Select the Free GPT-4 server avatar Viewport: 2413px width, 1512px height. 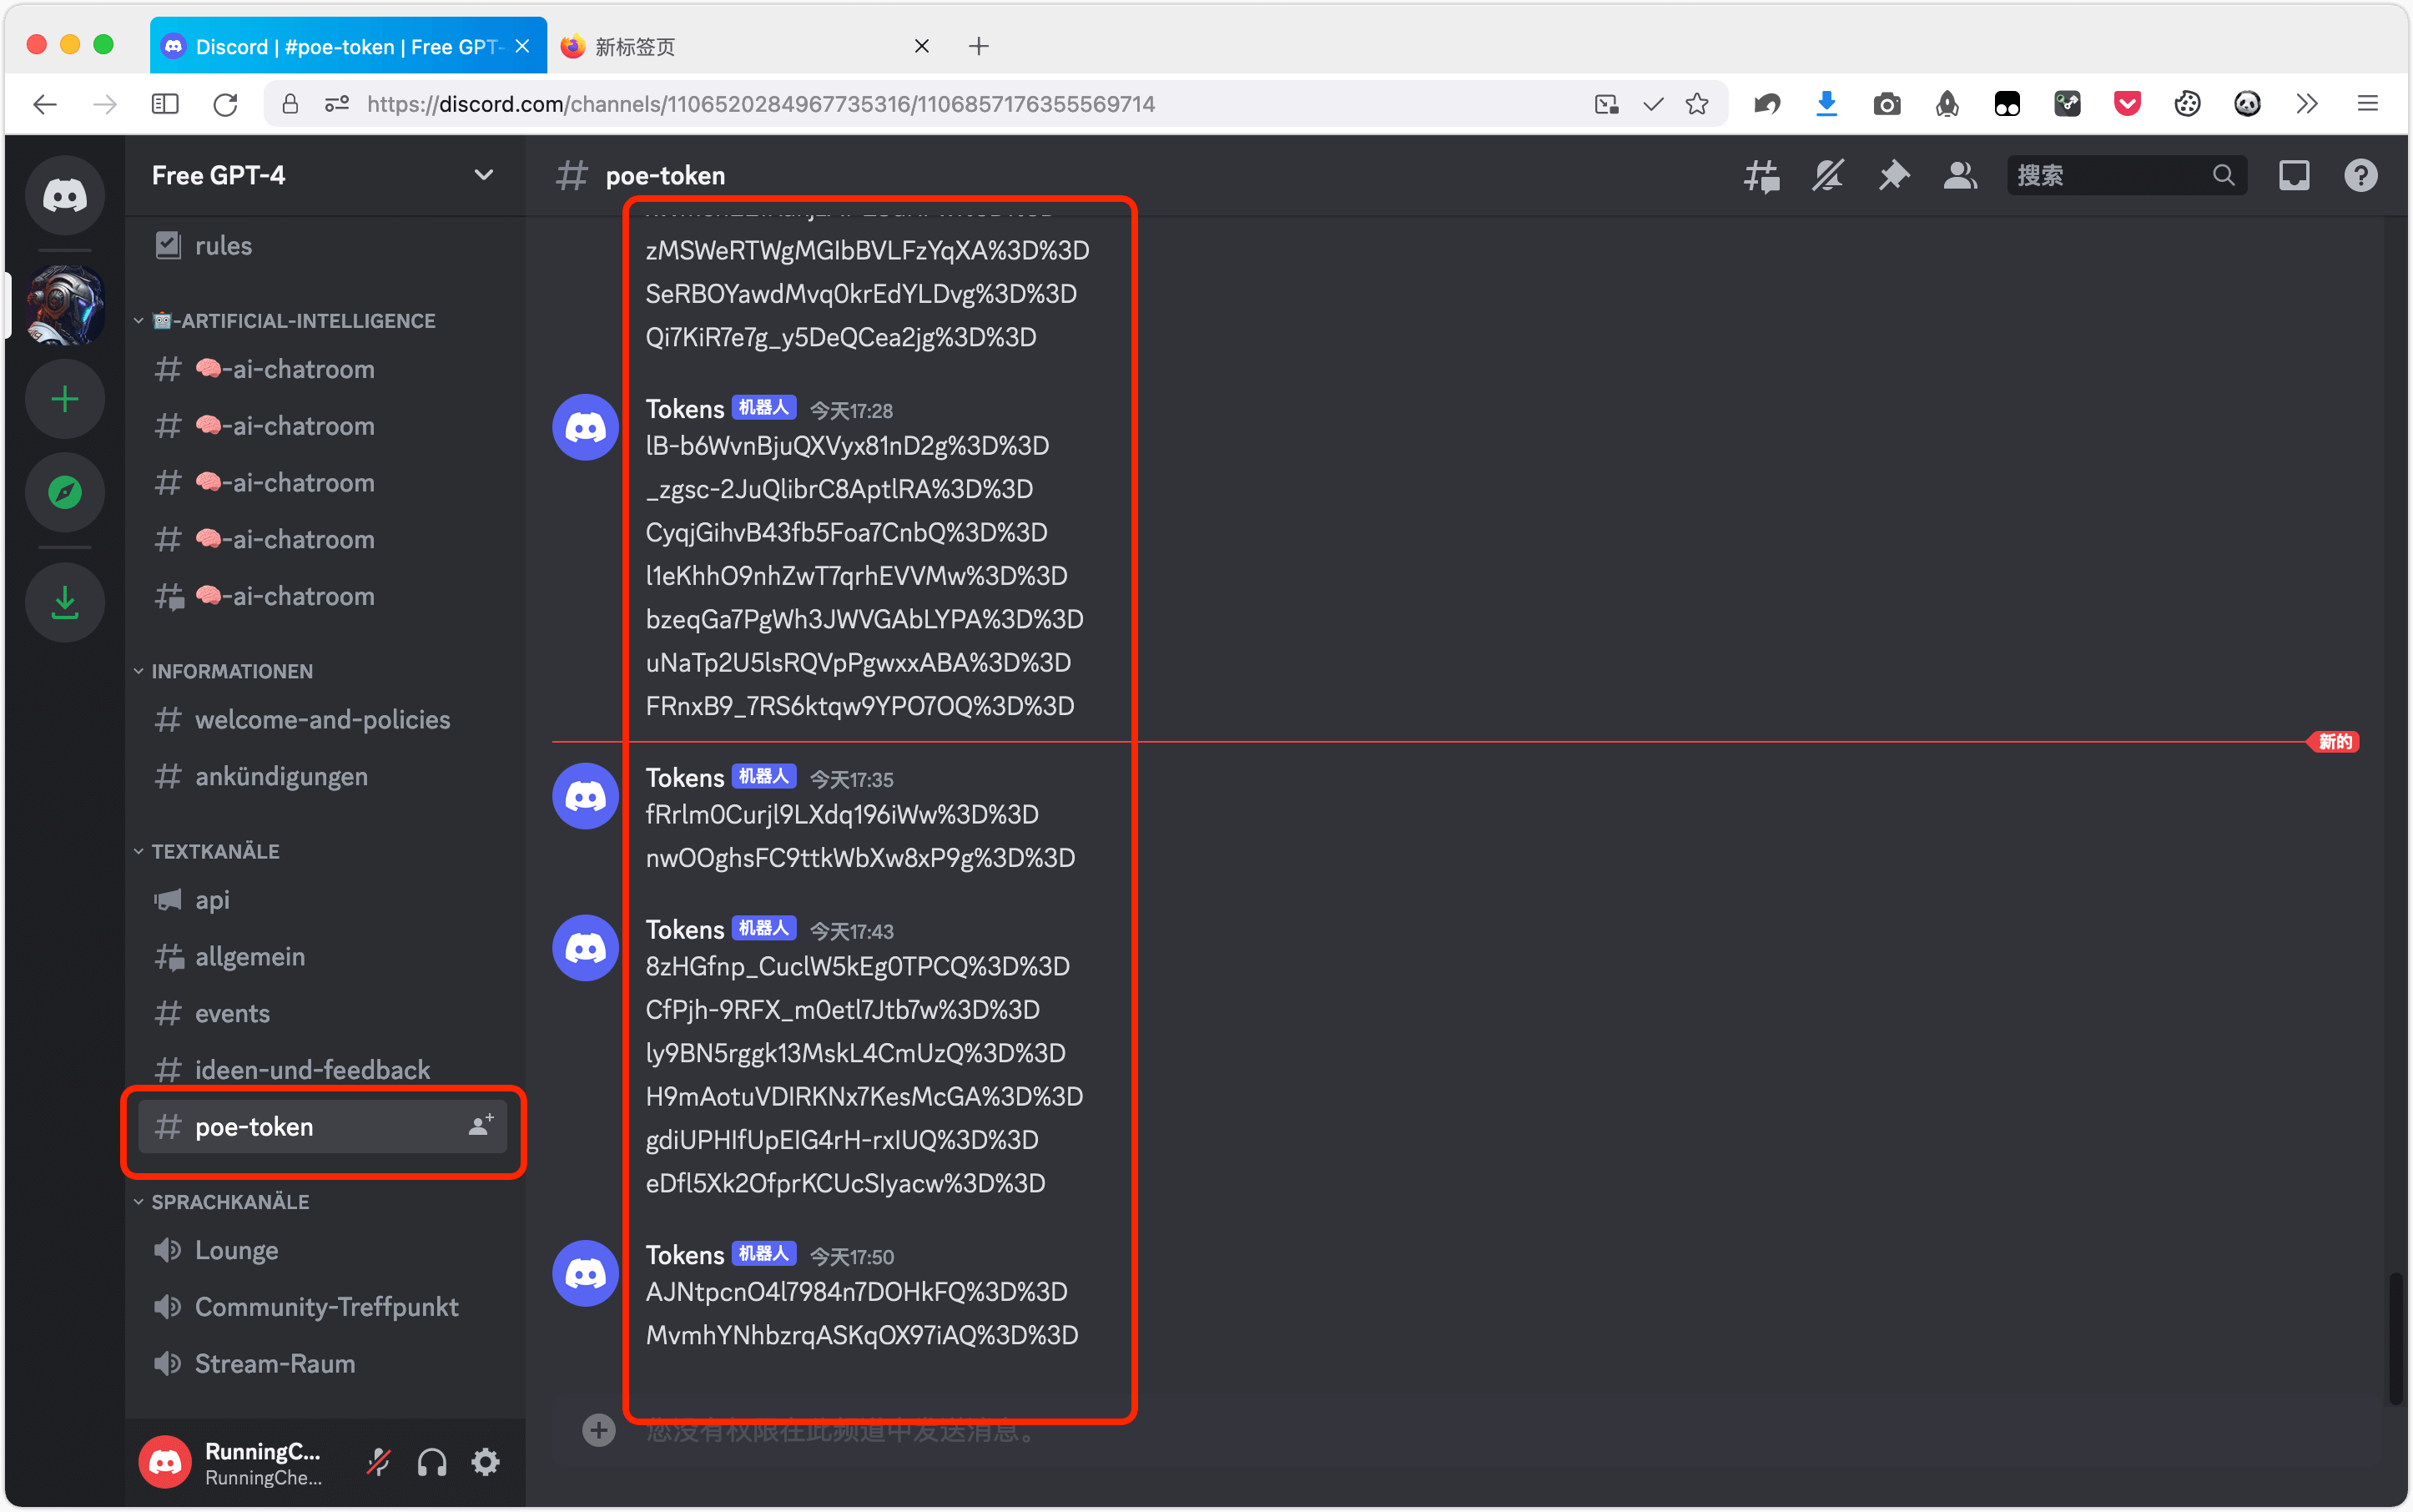65,305
